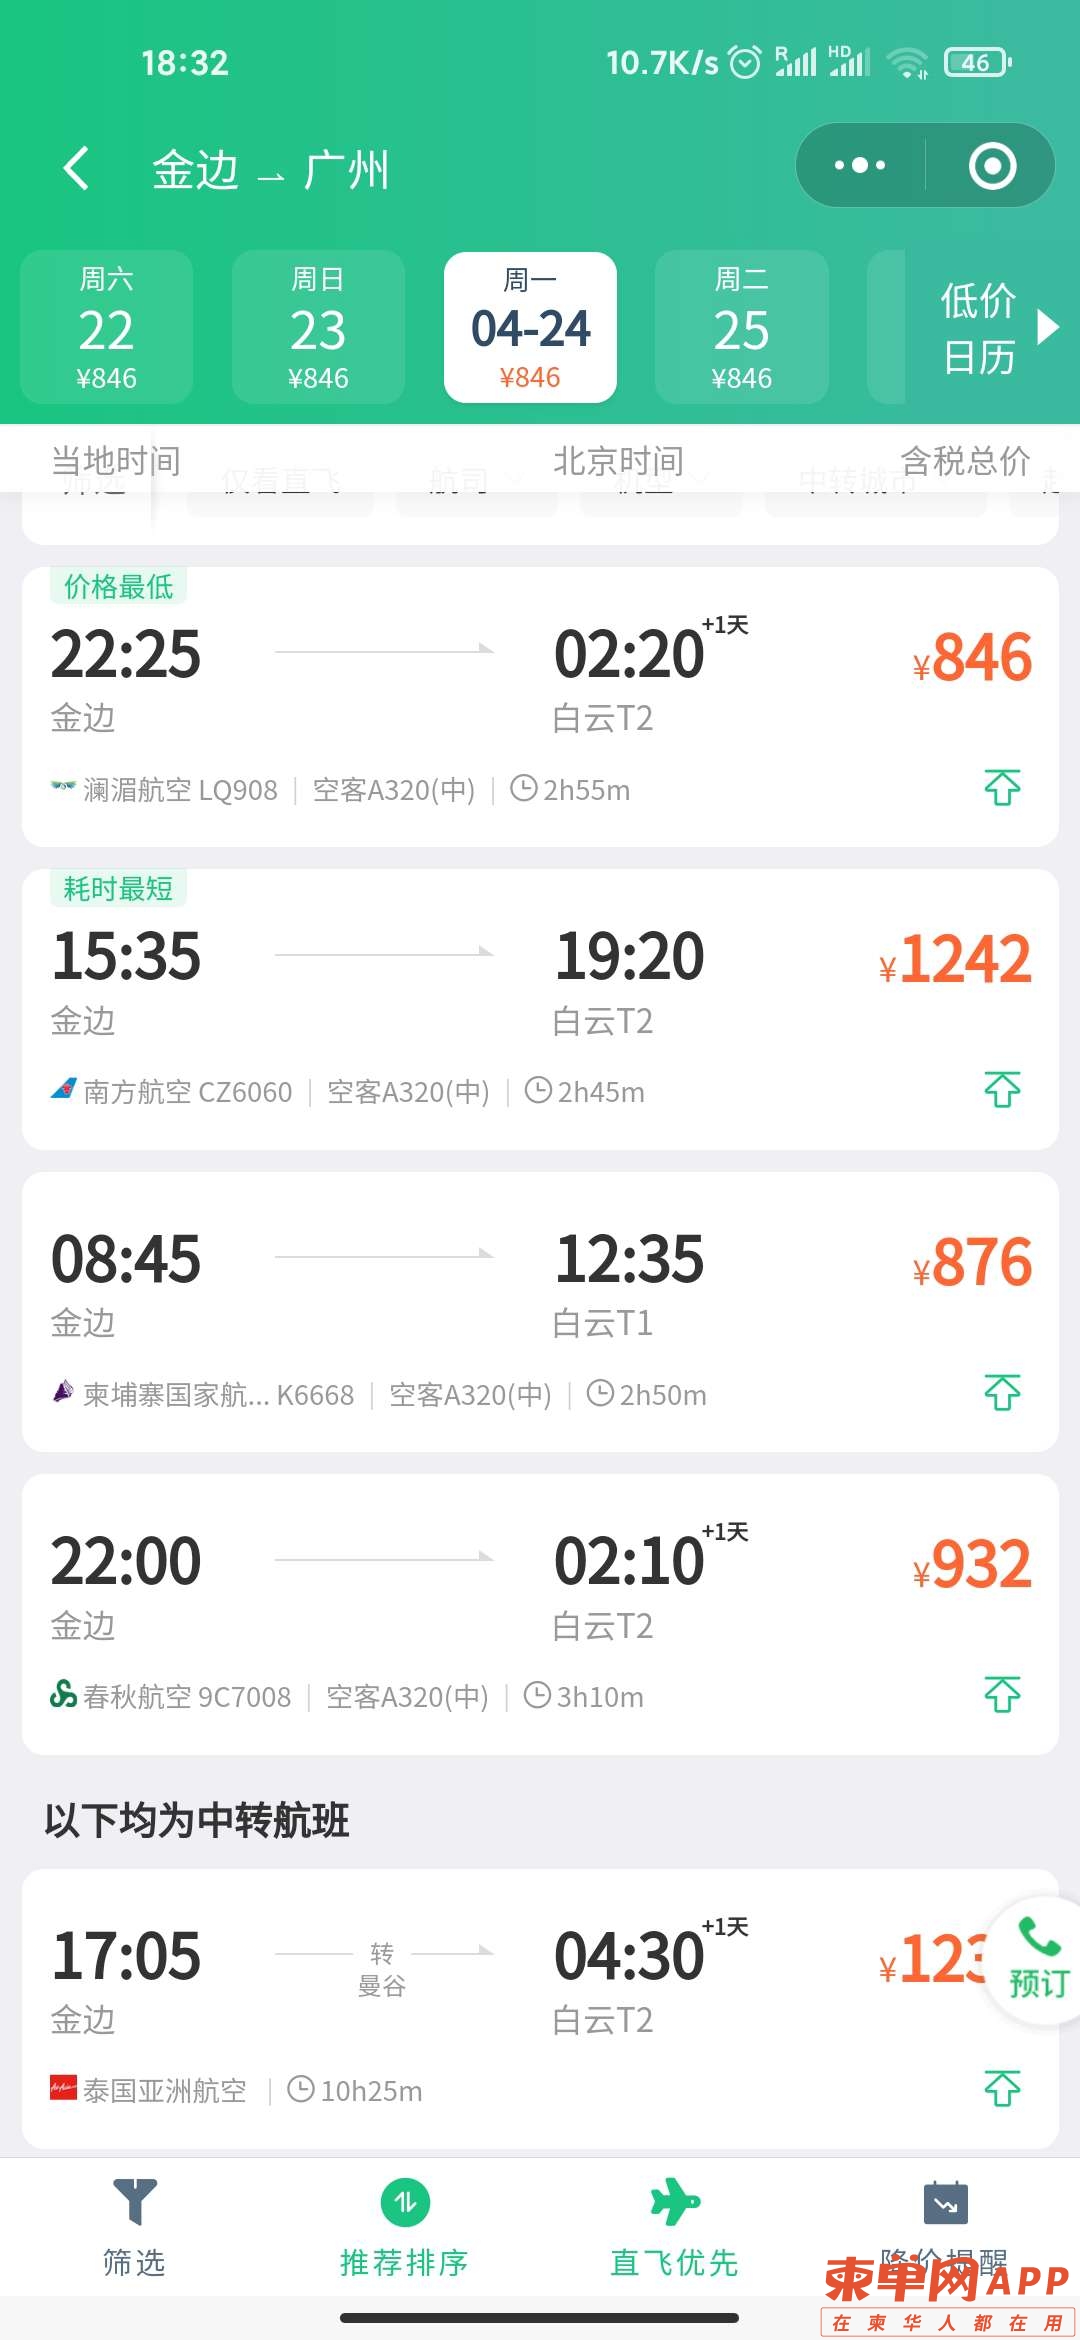Share the CZ6060 flight with the arrow icon
This screenshot has height=2340, width=1080.
point(1002,1089)
